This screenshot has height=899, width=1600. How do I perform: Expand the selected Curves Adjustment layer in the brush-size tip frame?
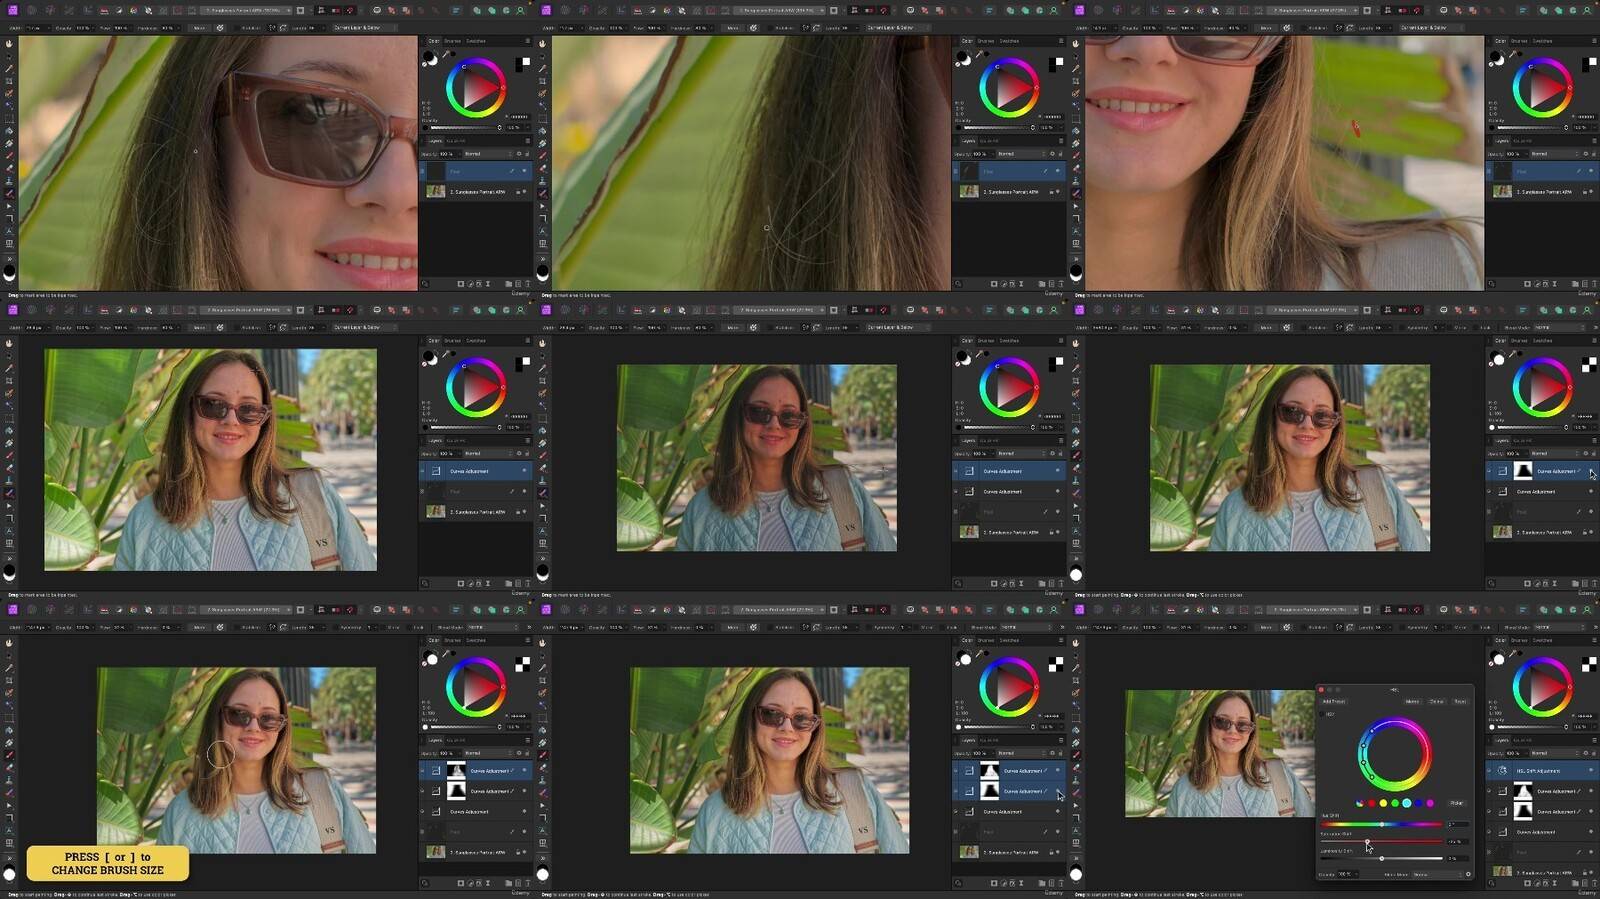point(422,771)
